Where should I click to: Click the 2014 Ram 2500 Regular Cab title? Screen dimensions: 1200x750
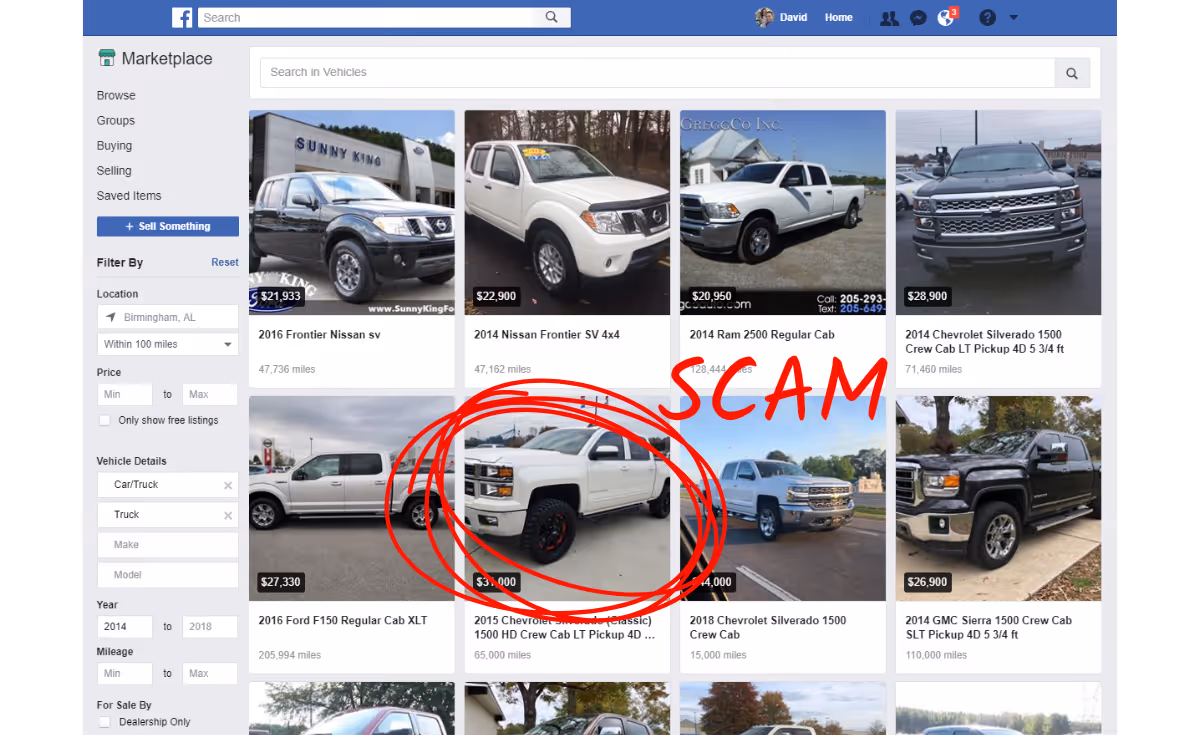point(762,335)
